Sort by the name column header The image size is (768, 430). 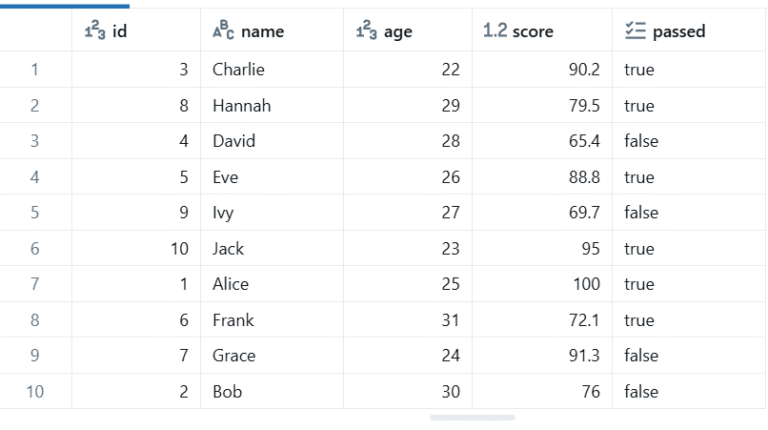[262, 32]
